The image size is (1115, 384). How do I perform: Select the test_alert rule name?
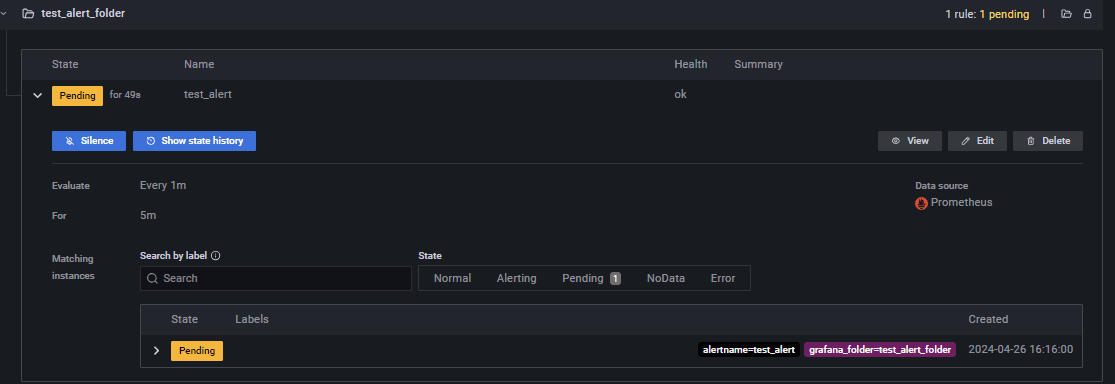pyautogui.click(x=208, y=94)
